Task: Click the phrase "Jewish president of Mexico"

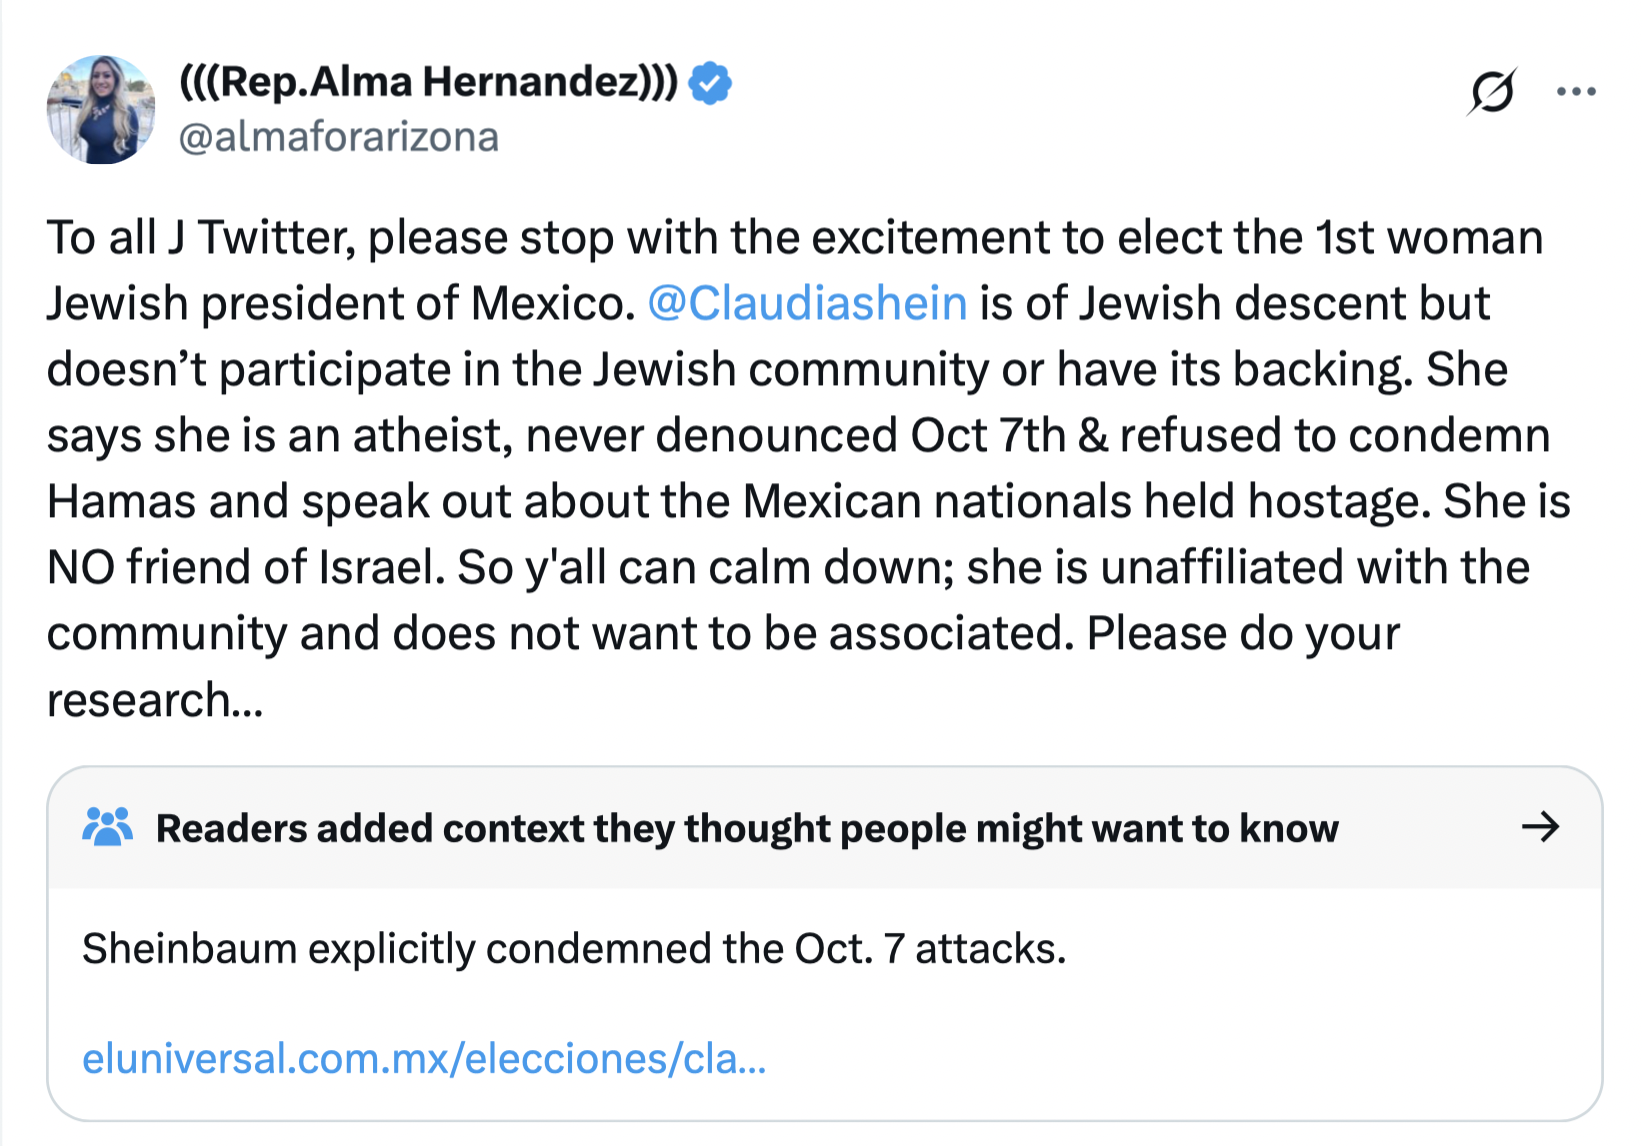Action: pyautogui.click(x=340, y=303)
